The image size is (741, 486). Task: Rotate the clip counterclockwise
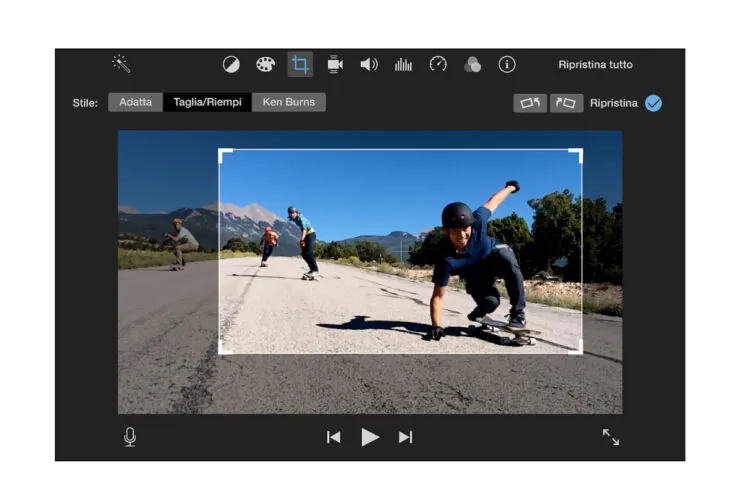(530, 103)
